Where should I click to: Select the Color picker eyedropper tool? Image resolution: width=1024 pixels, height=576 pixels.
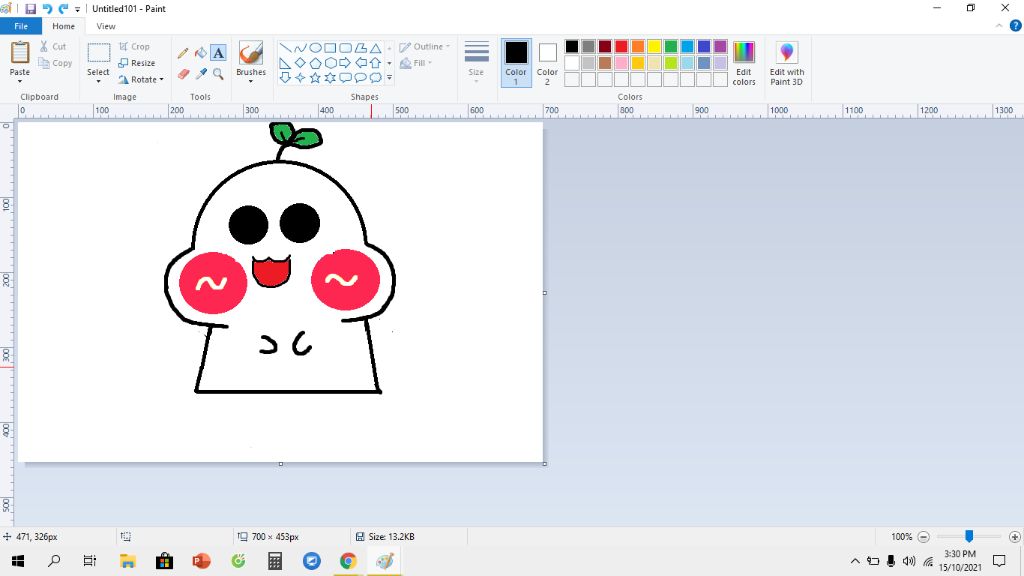200,74
